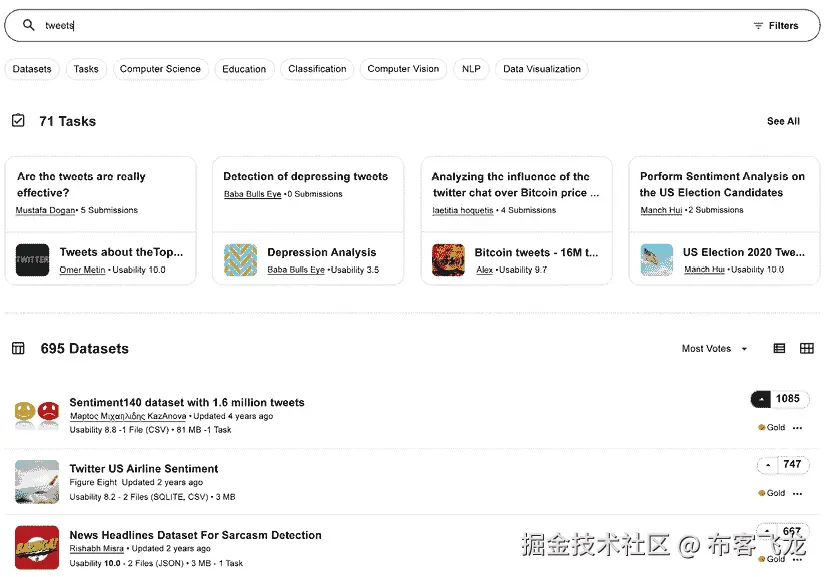
Task: Open more options for Airline Sentiment dataset
Action: click(798, 493)
